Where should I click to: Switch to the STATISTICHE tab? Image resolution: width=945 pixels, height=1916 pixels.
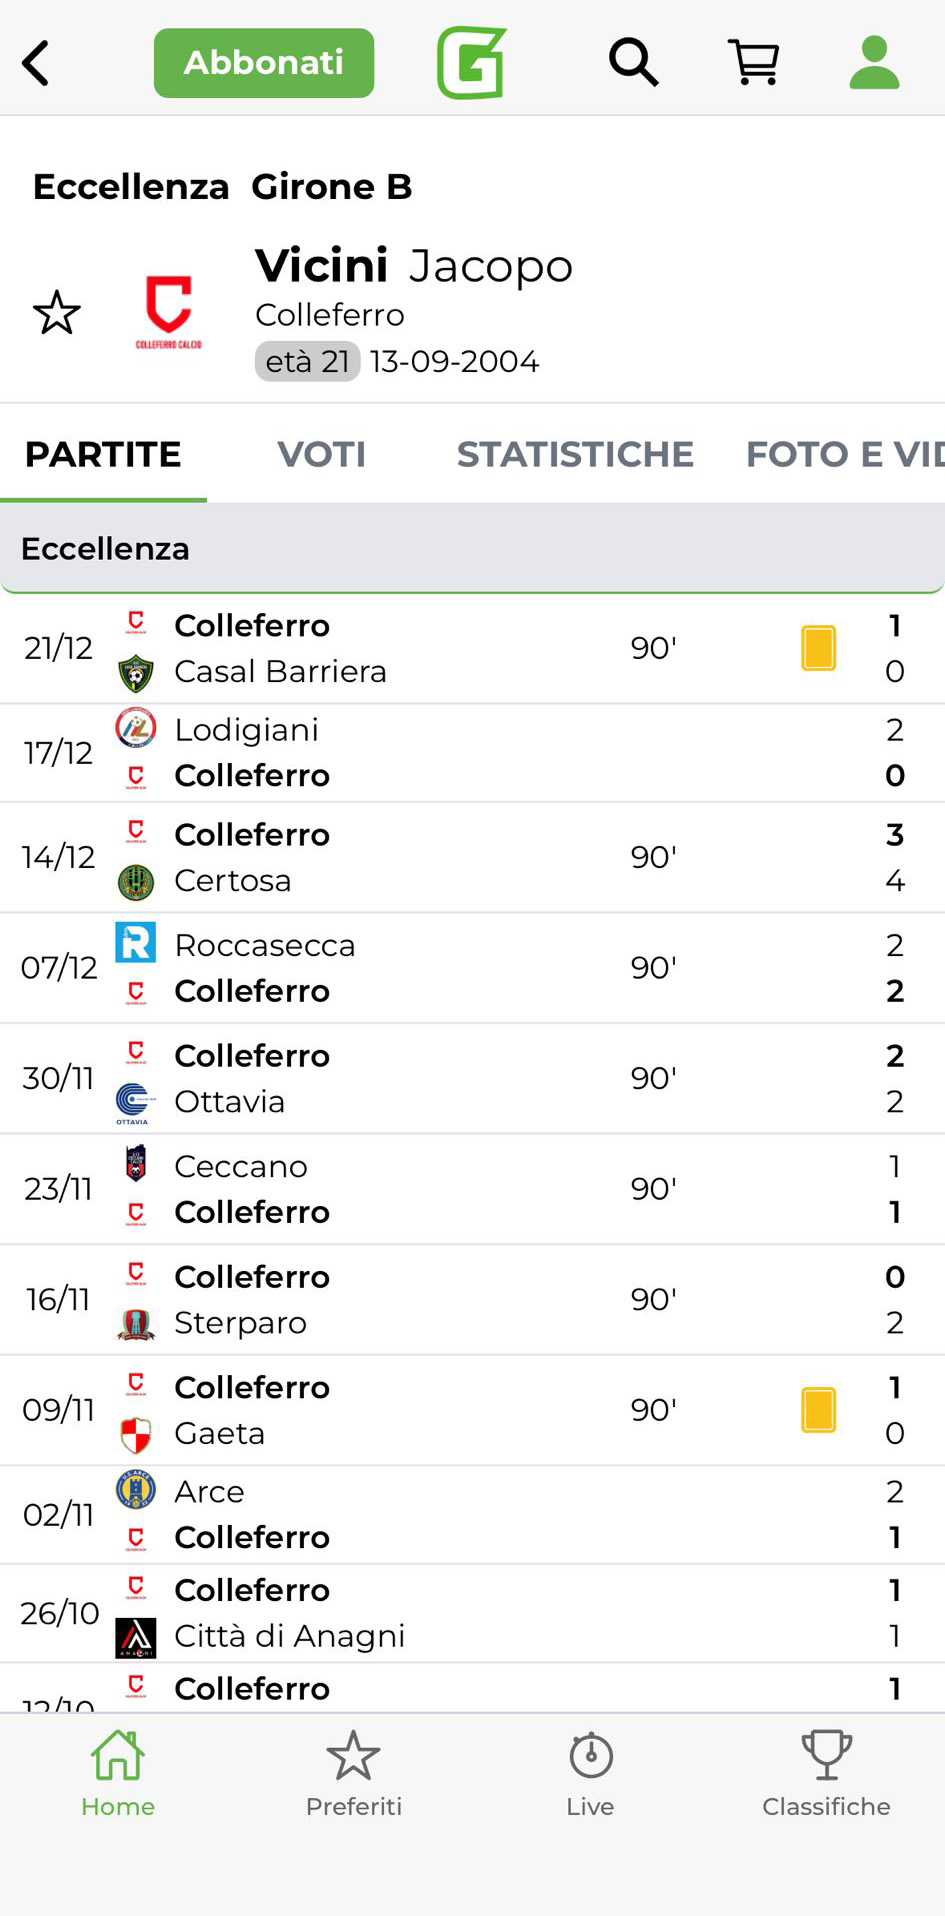(575, 454)
